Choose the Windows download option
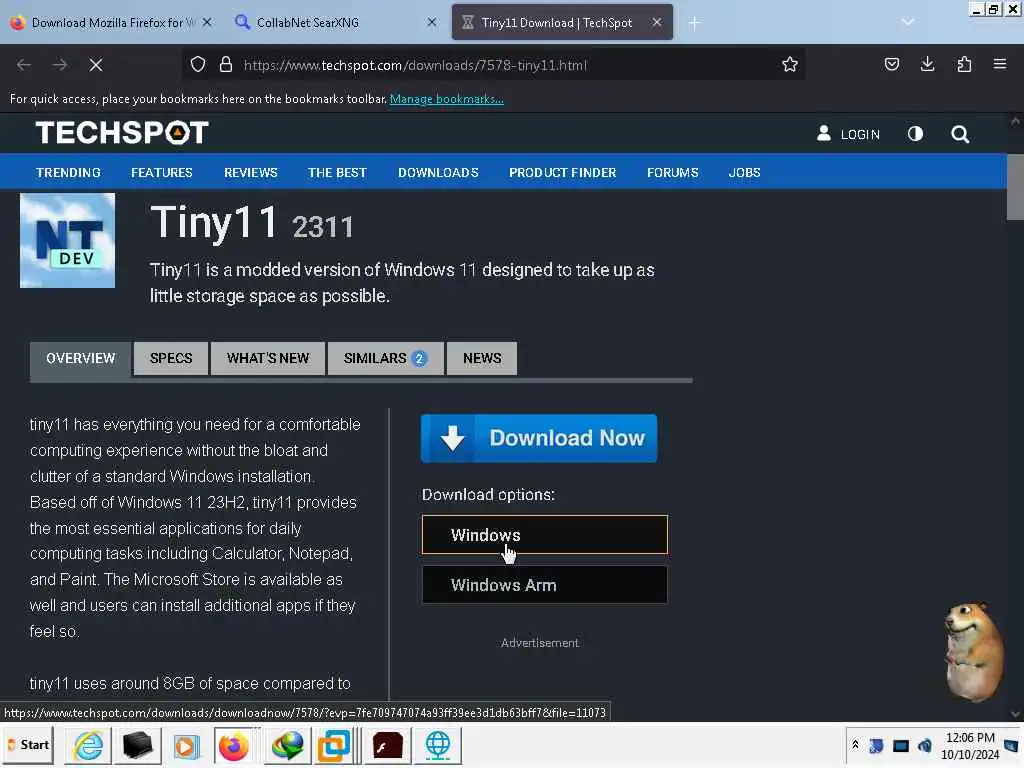 (x=545, y=535)
